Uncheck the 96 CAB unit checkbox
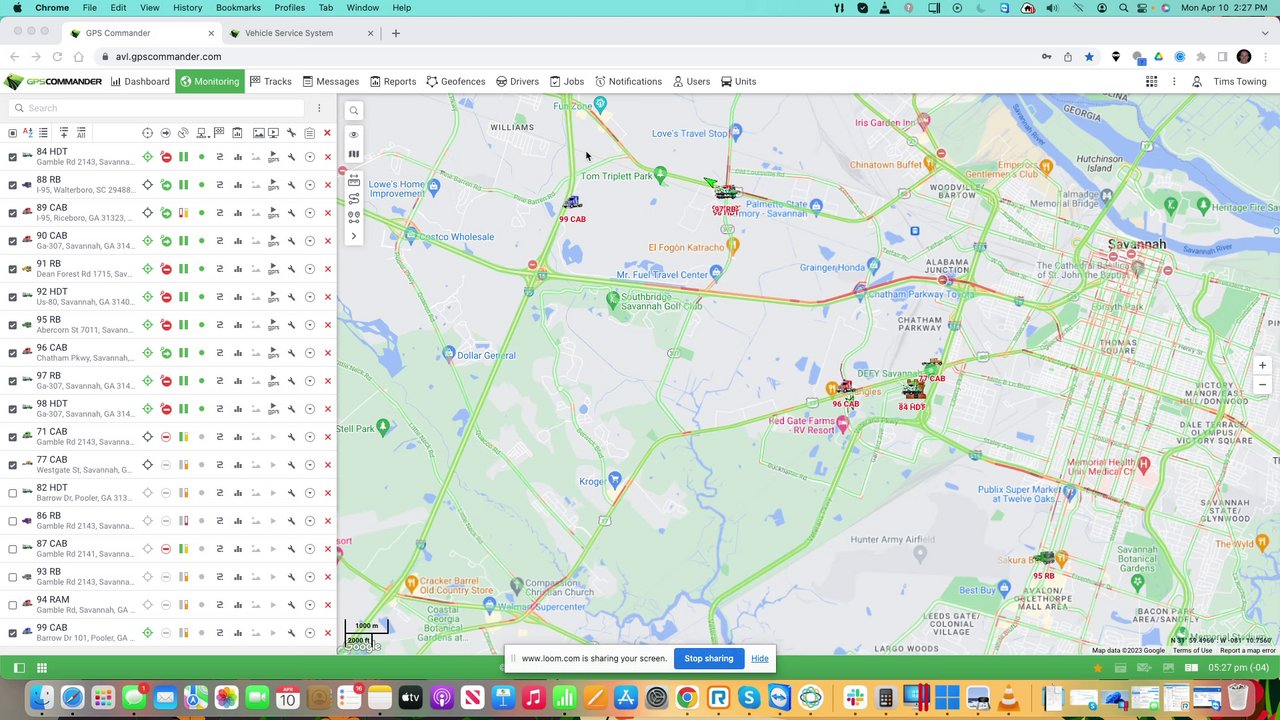Image resolution: width=1280 pixels, height=720 pixels. [12, 353]
